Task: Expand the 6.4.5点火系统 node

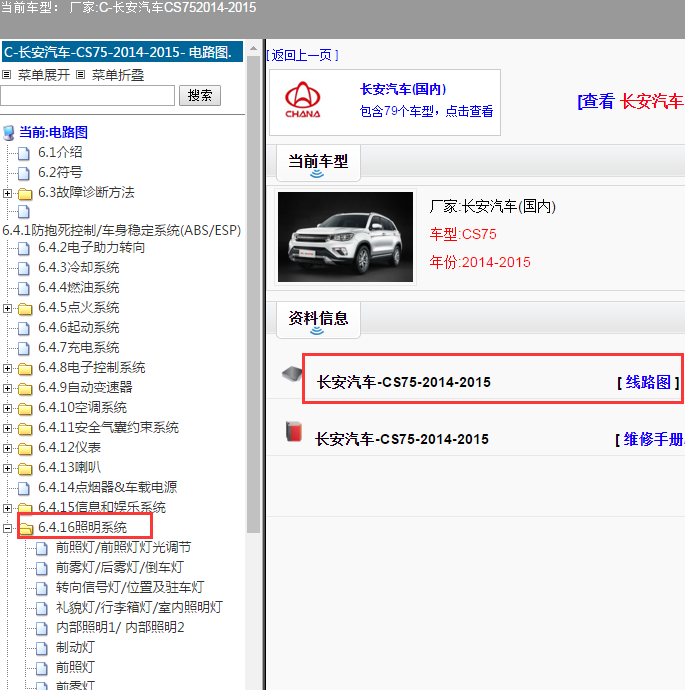Action: click(7, 308)
